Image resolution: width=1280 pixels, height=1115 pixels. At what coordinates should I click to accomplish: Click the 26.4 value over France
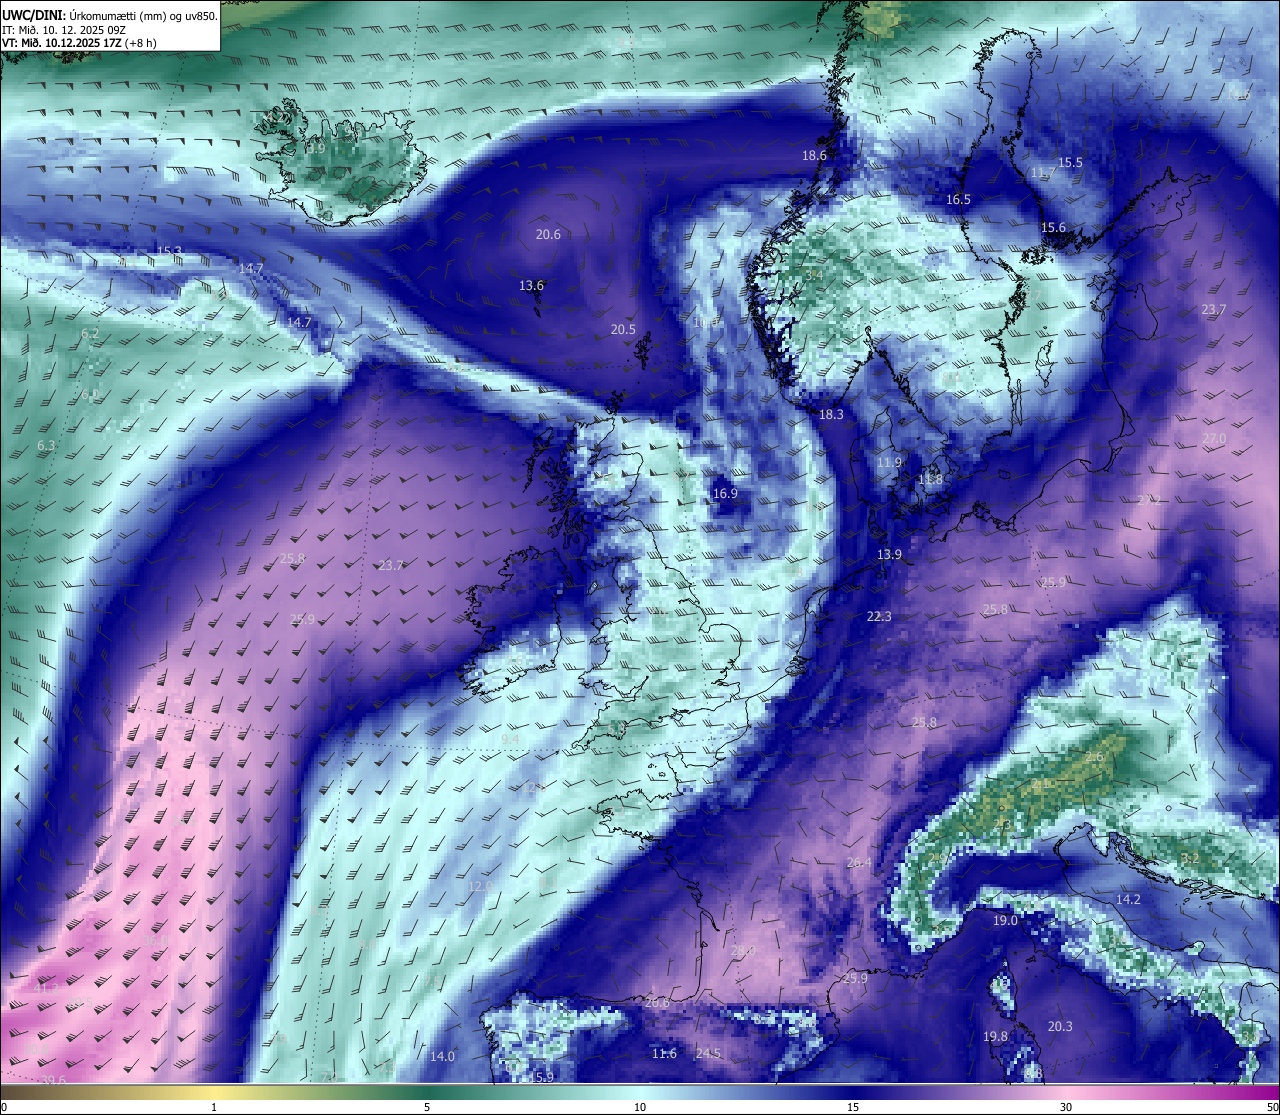coord(858,863)
